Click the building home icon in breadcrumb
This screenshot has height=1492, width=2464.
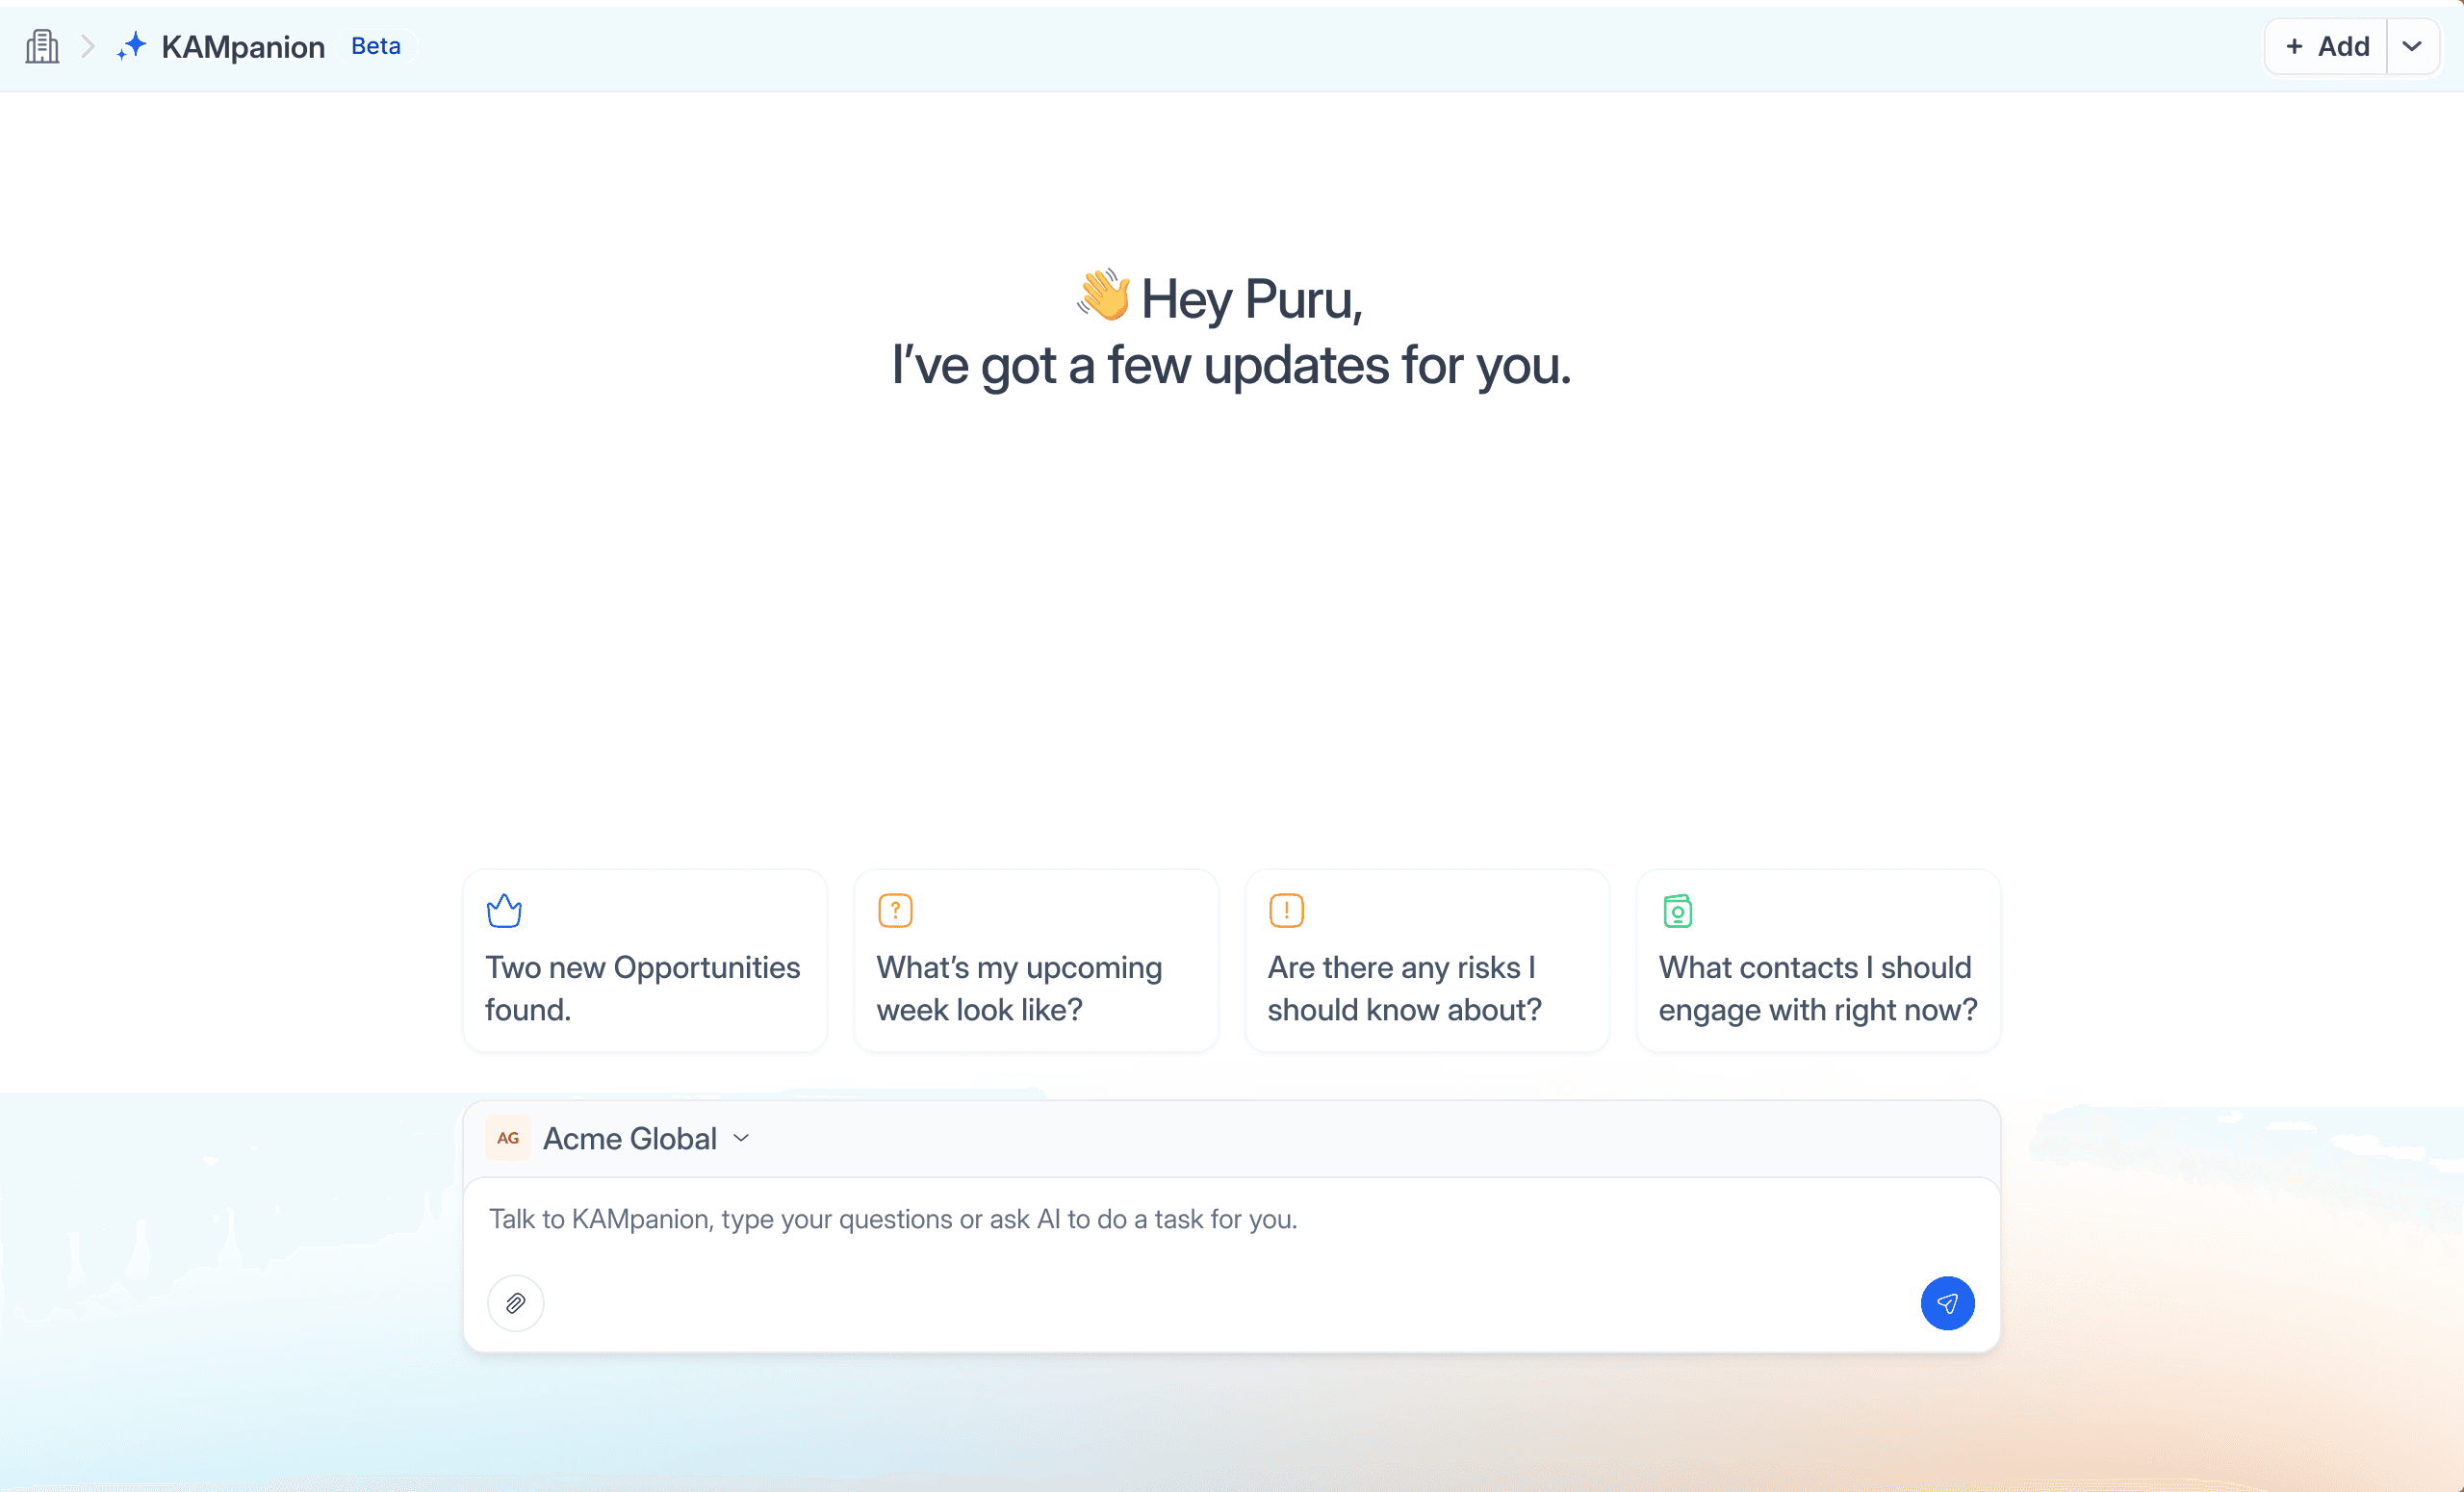coord(42,46)
